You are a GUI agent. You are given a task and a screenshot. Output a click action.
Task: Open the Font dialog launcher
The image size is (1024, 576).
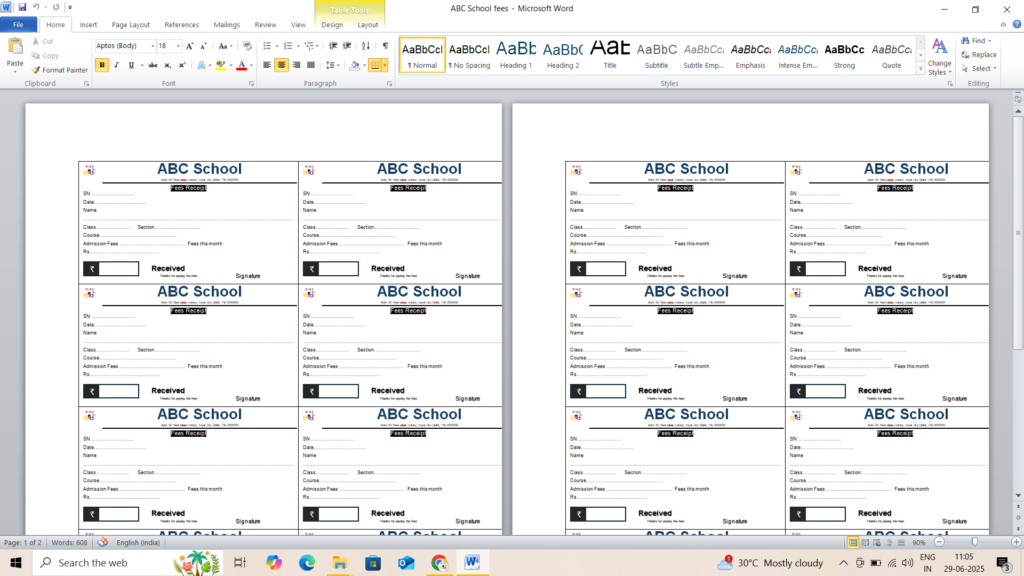[251, 84]
